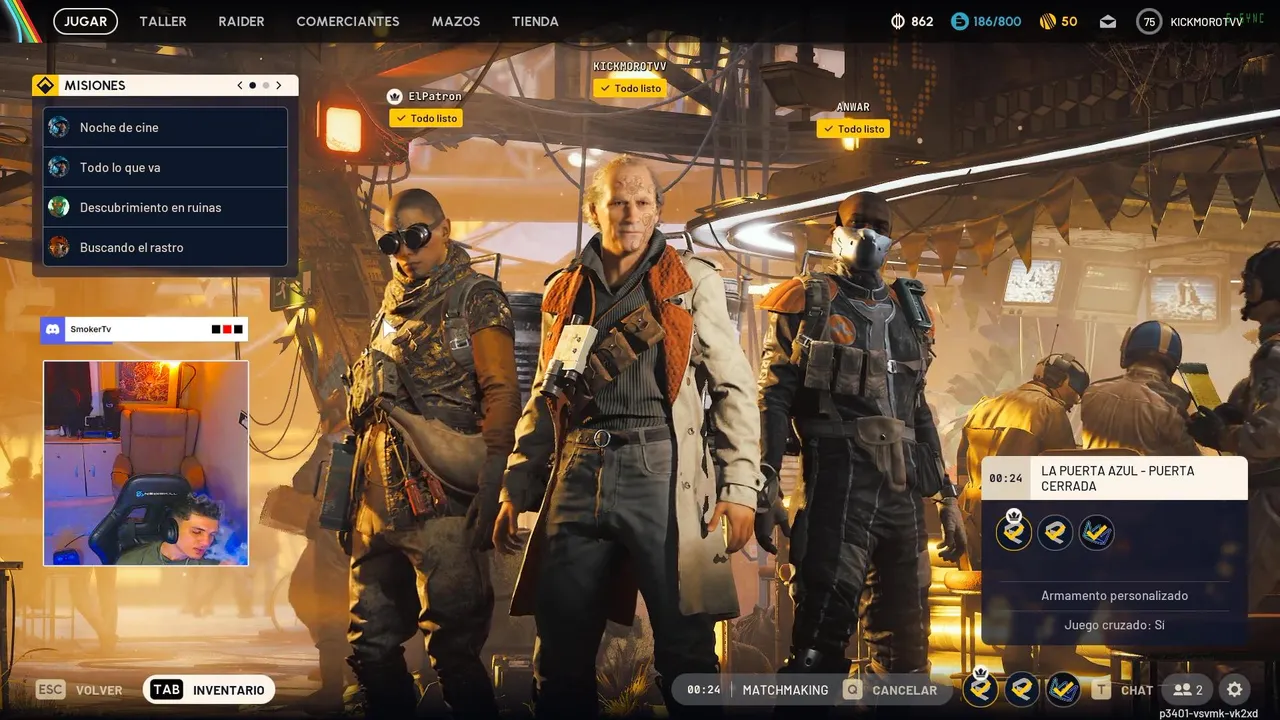Screen dimensions: 1280x720
Task: Click Todo listo badge under ElPatron
Action: (426, 118)
